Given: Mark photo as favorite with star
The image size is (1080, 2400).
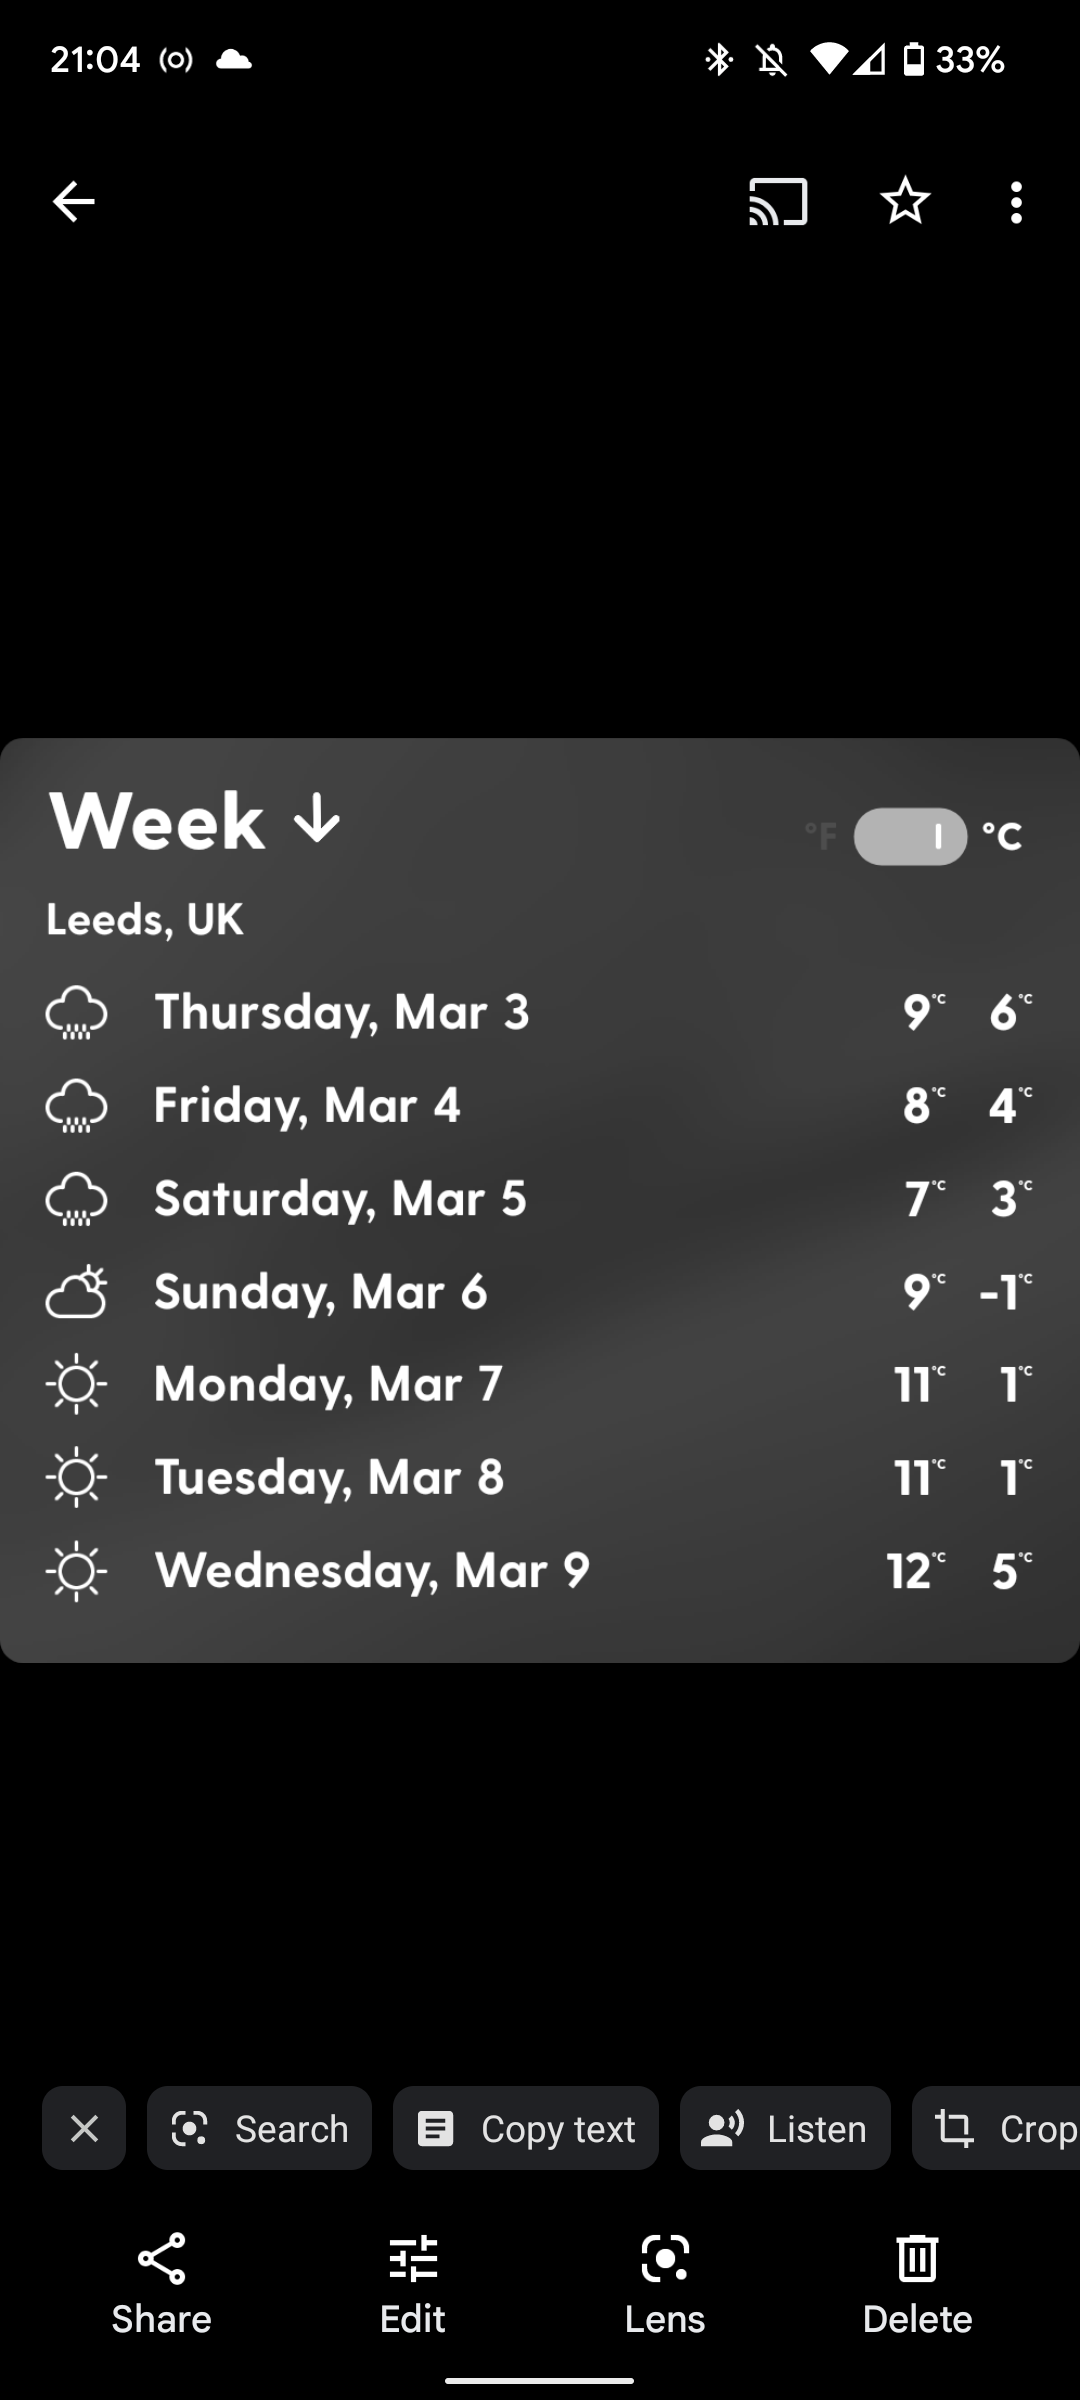Looking at the screenshot, I should point(905,202).
